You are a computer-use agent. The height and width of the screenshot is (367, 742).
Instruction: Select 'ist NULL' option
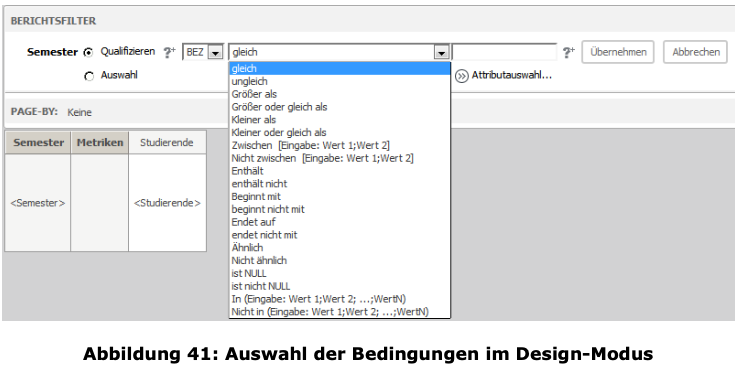coord(339,273)
